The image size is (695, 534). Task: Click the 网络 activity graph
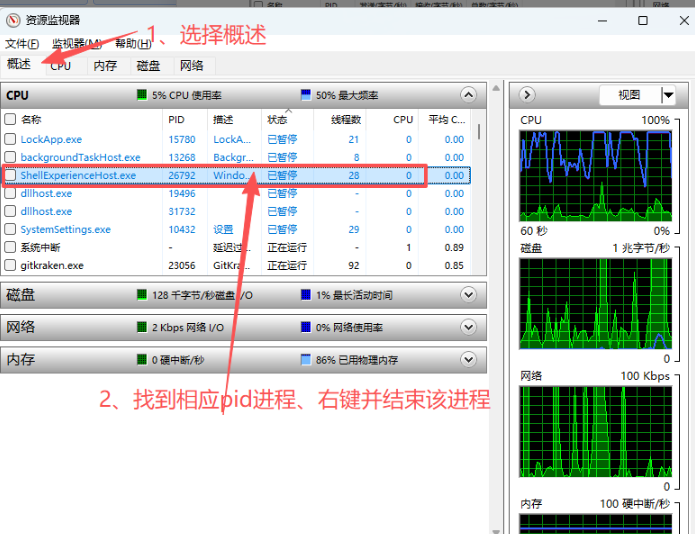[x=596, y=432]
